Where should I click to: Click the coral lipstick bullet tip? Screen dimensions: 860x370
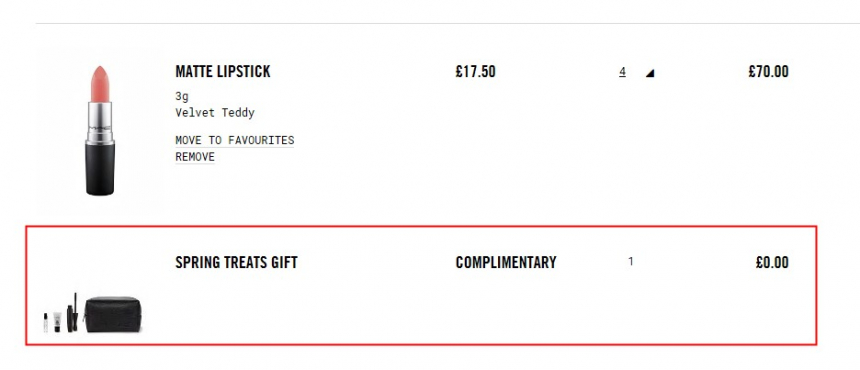pos(100,83)
